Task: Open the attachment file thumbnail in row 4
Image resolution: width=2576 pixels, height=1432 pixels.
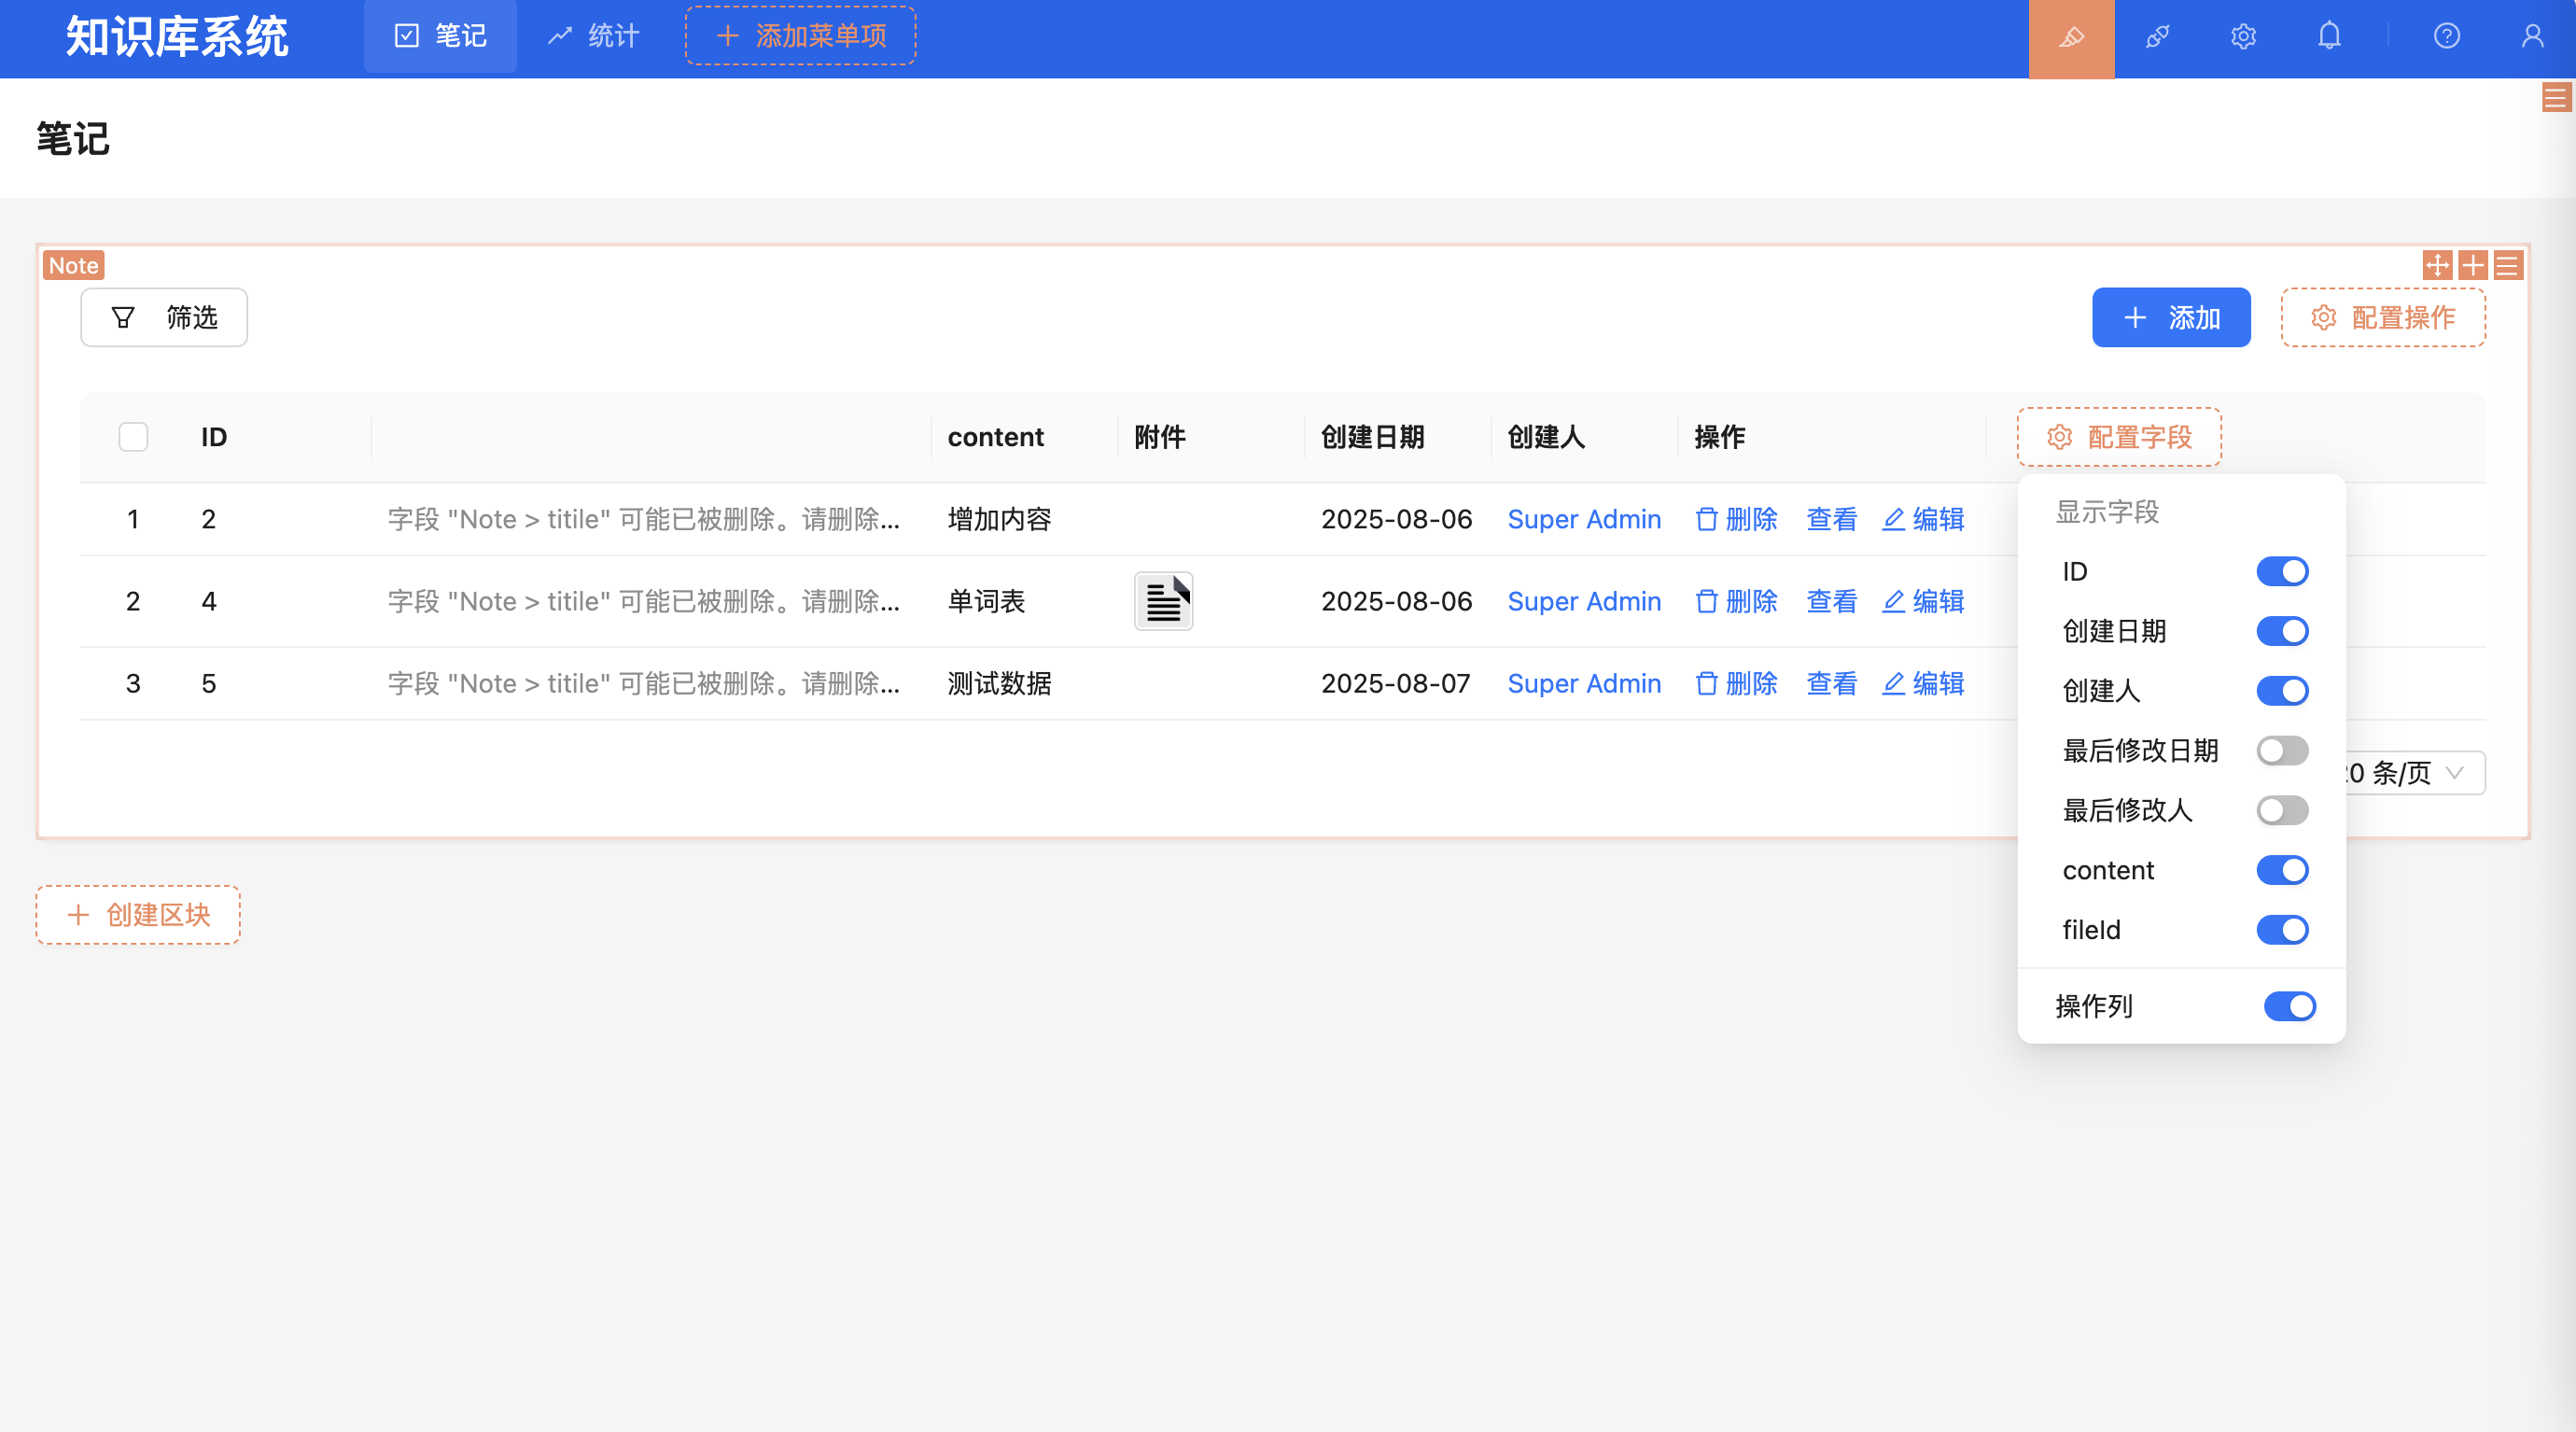Action: (x=1163, y=601)
